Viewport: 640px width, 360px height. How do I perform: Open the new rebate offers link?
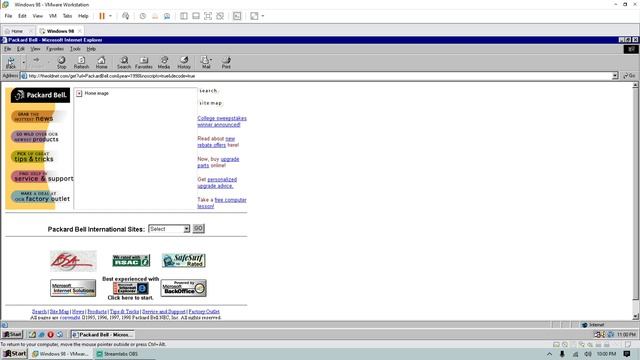coord(216,142)
